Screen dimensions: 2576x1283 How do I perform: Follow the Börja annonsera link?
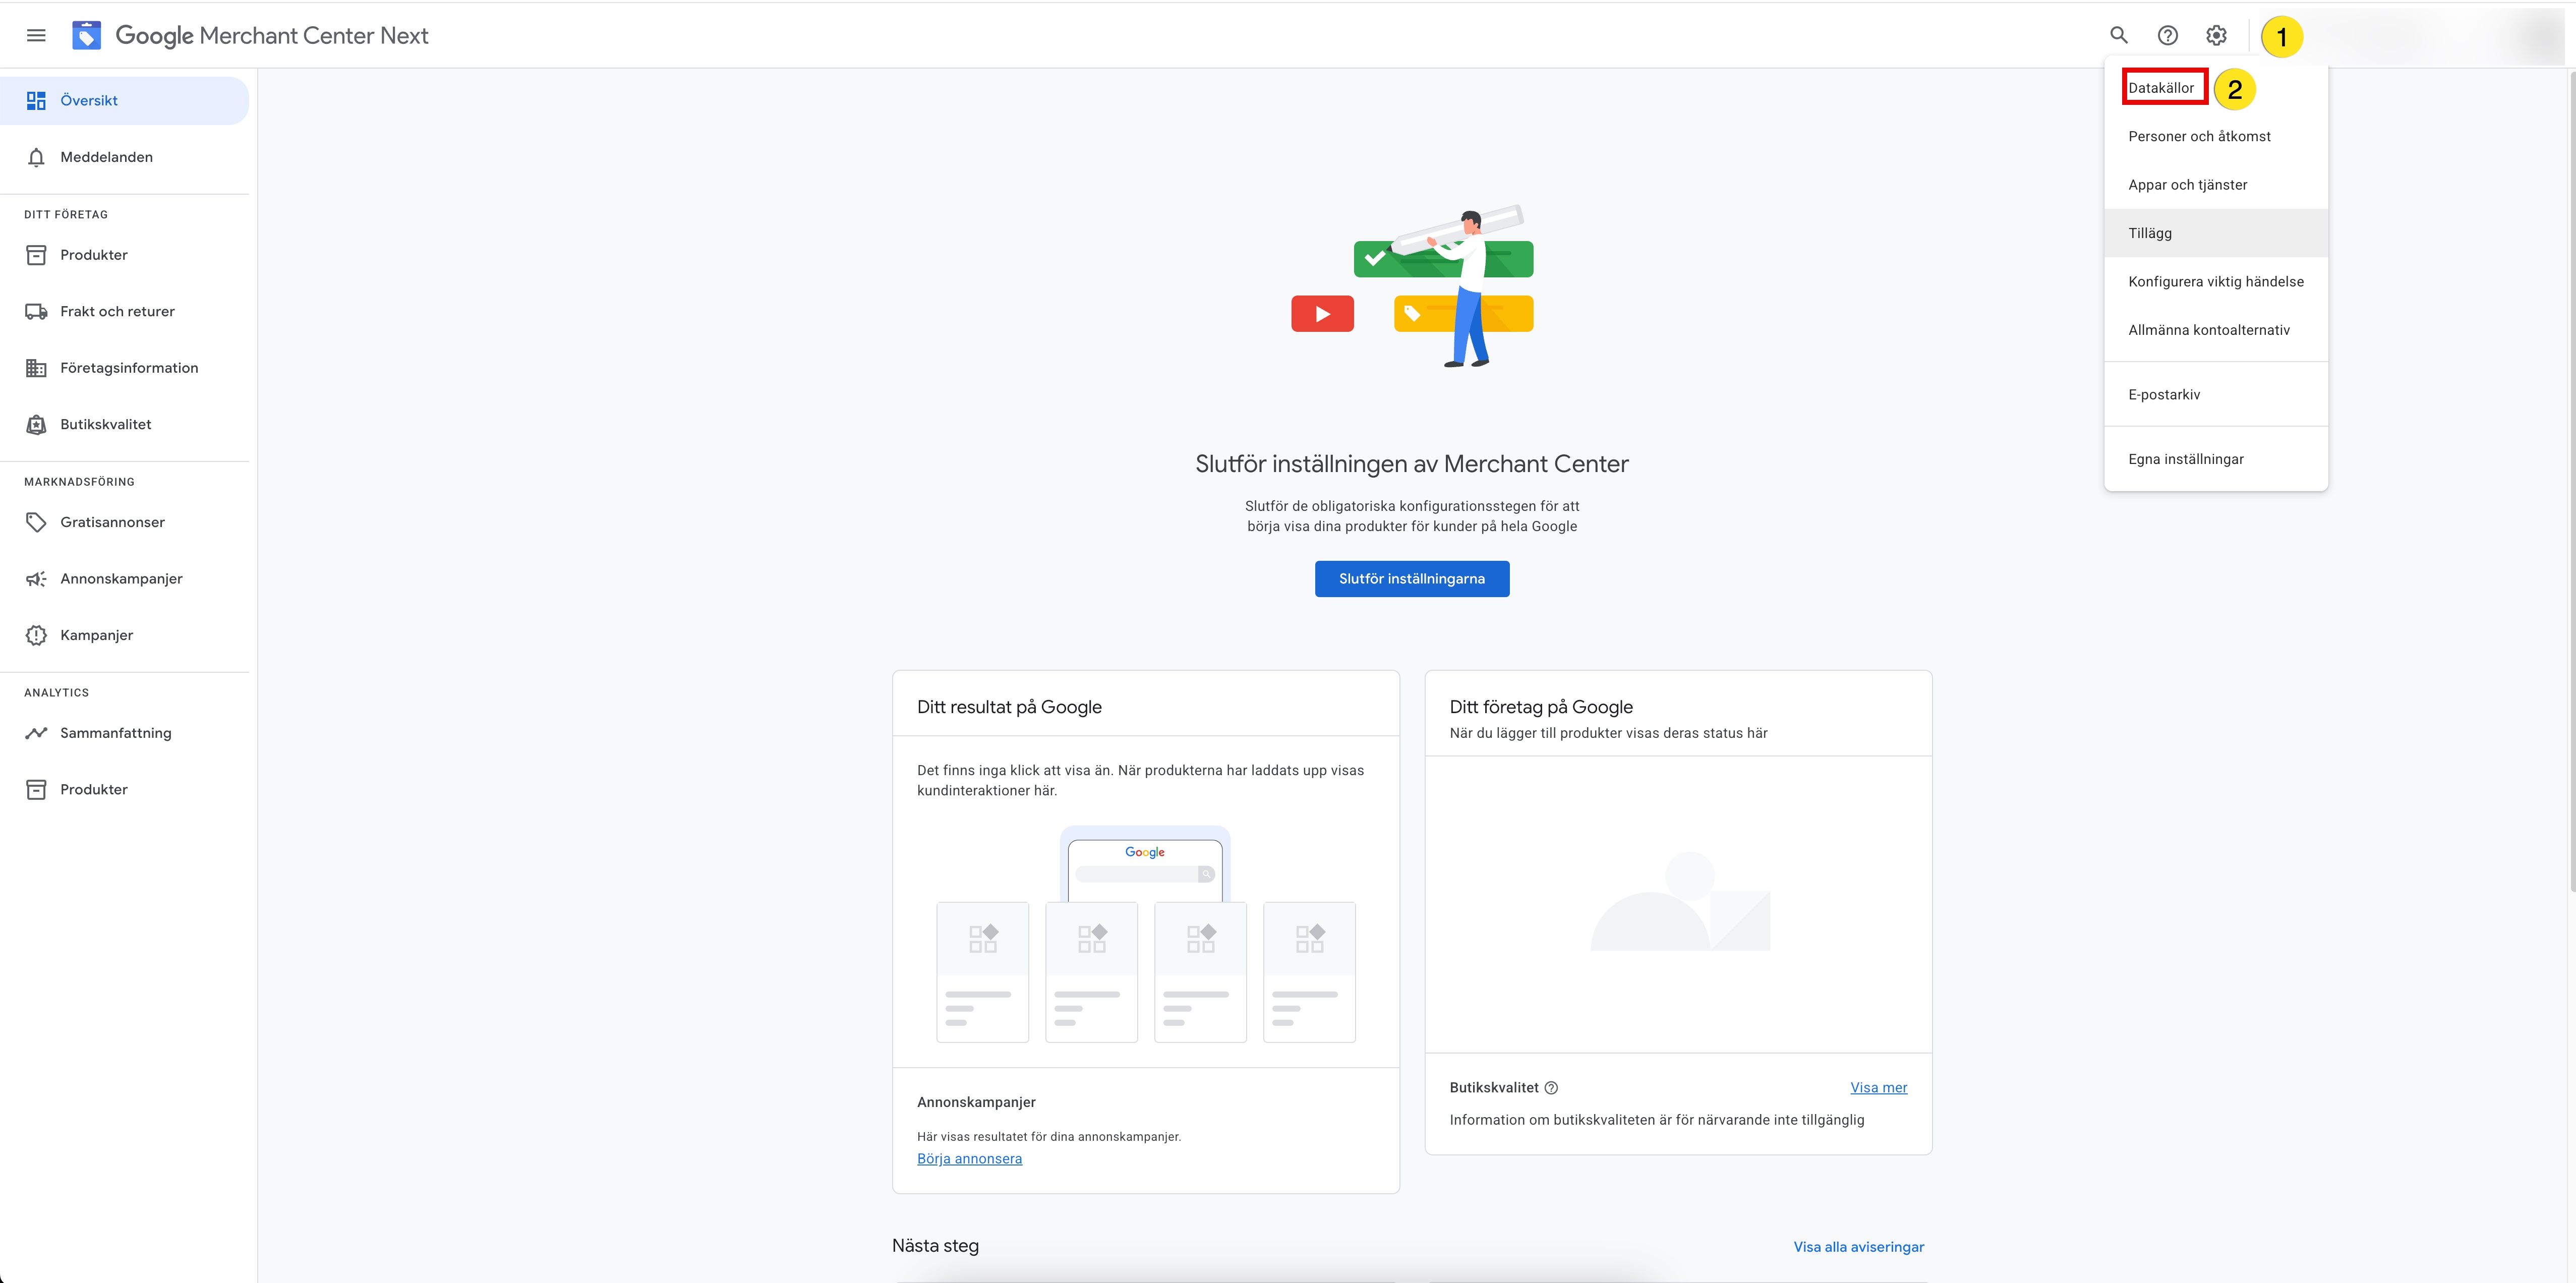coord(969,1159)
